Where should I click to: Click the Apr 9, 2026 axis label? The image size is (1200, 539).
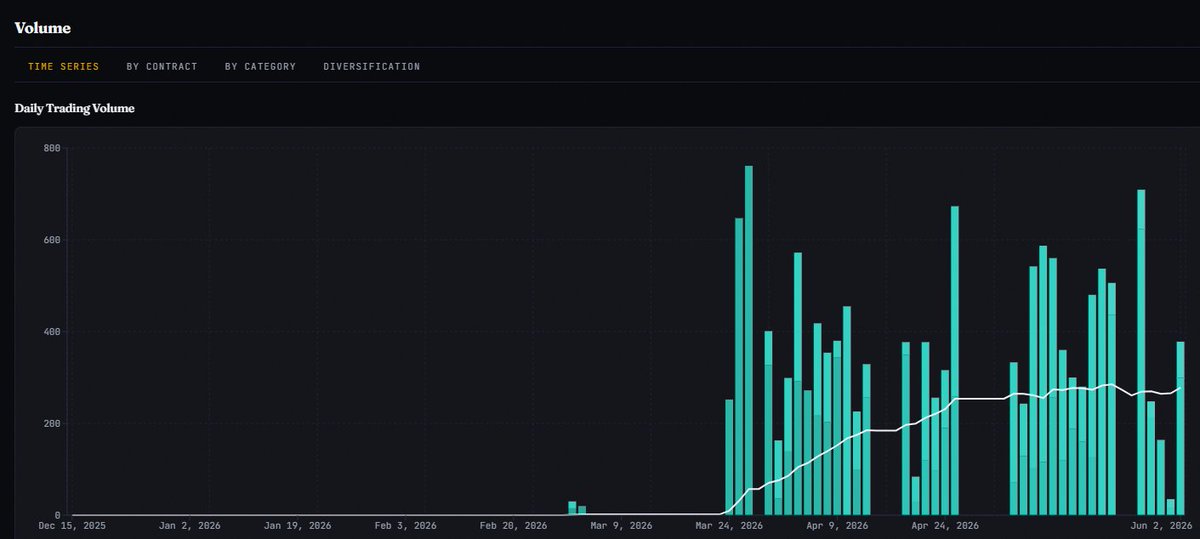coord(837,525)
